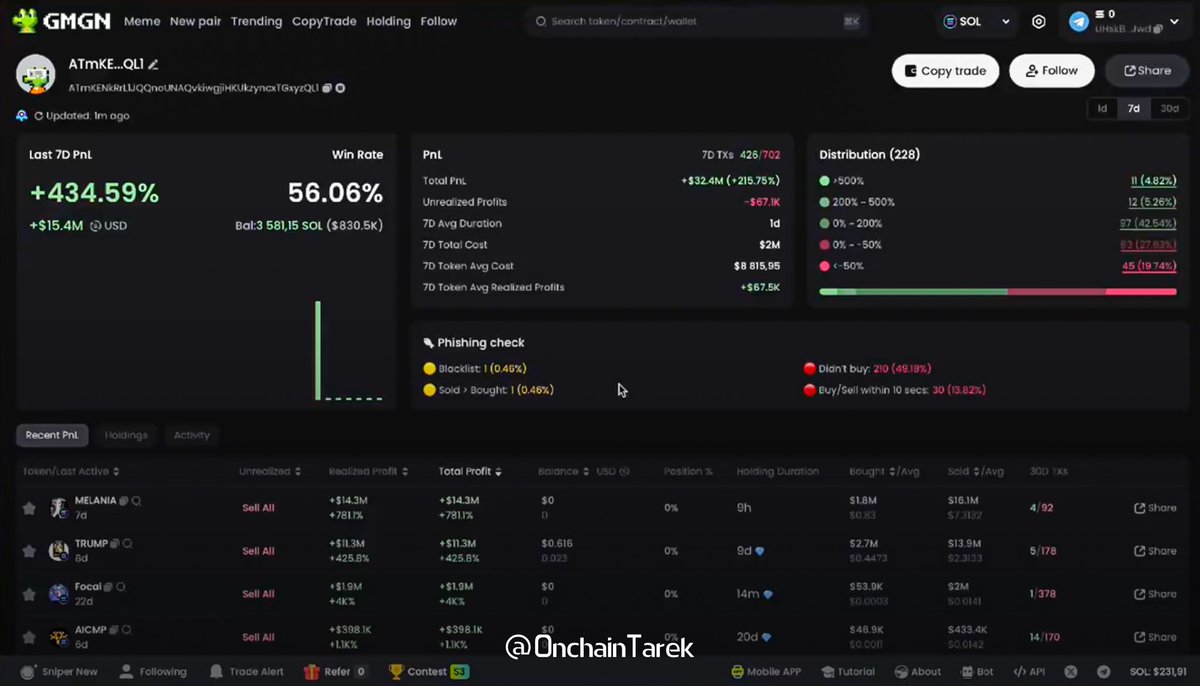Open the explorer icon after wallet address
This screenshot has height=686, width=1200.
(x=340, y=88)
